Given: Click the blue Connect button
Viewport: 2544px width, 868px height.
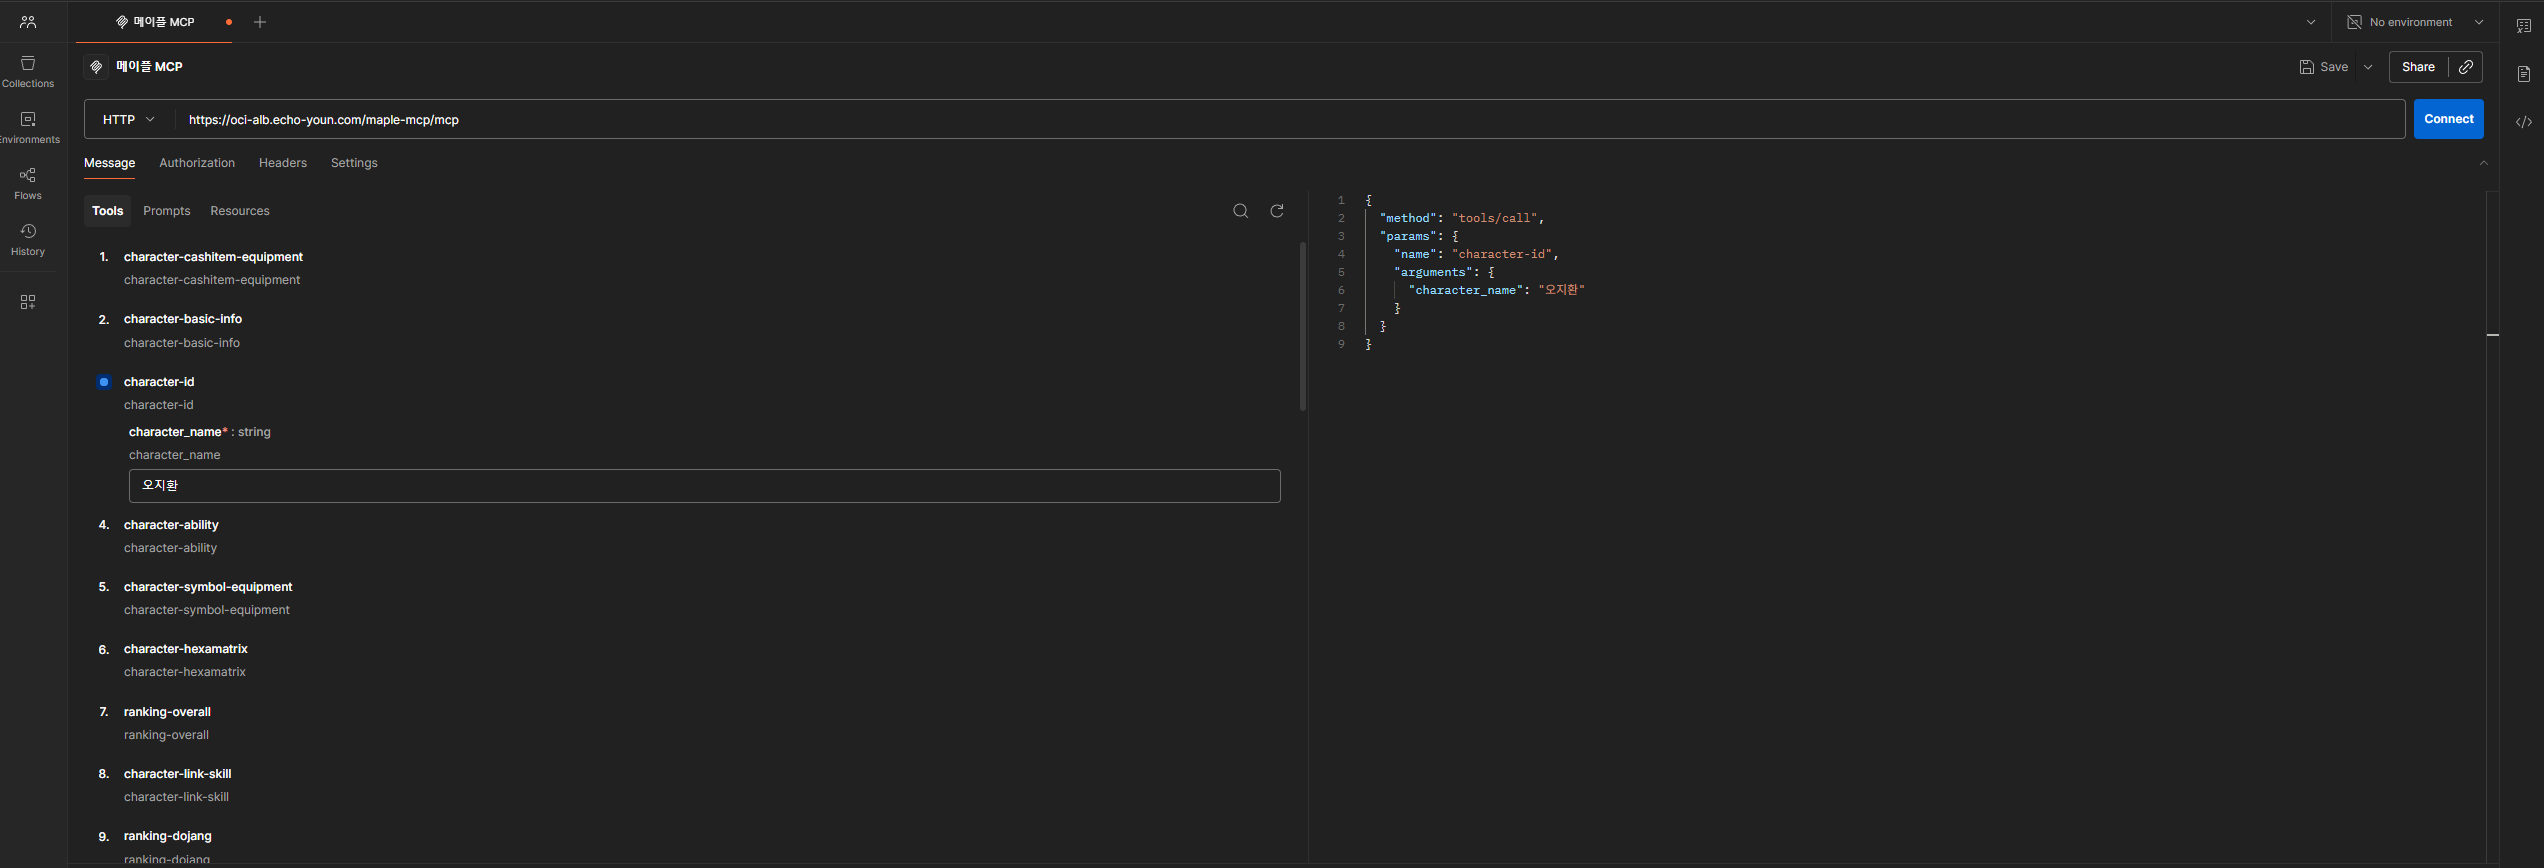Looking at the screenshot, I should point(2448,119).
